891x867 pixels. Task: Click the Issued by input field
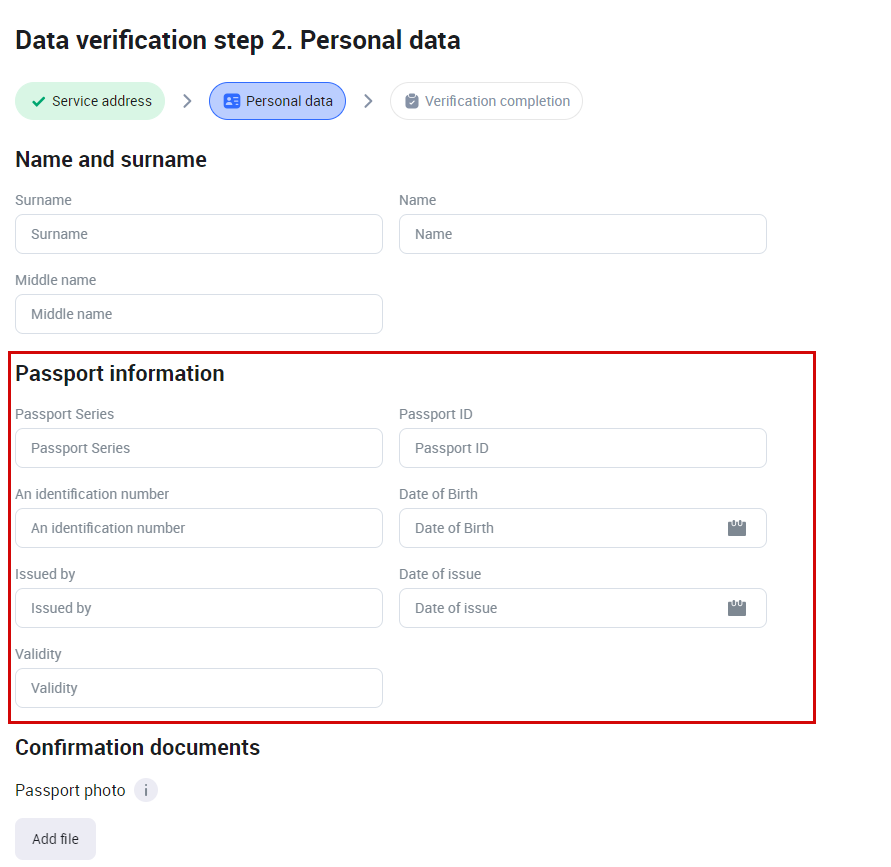coord(198,608)
